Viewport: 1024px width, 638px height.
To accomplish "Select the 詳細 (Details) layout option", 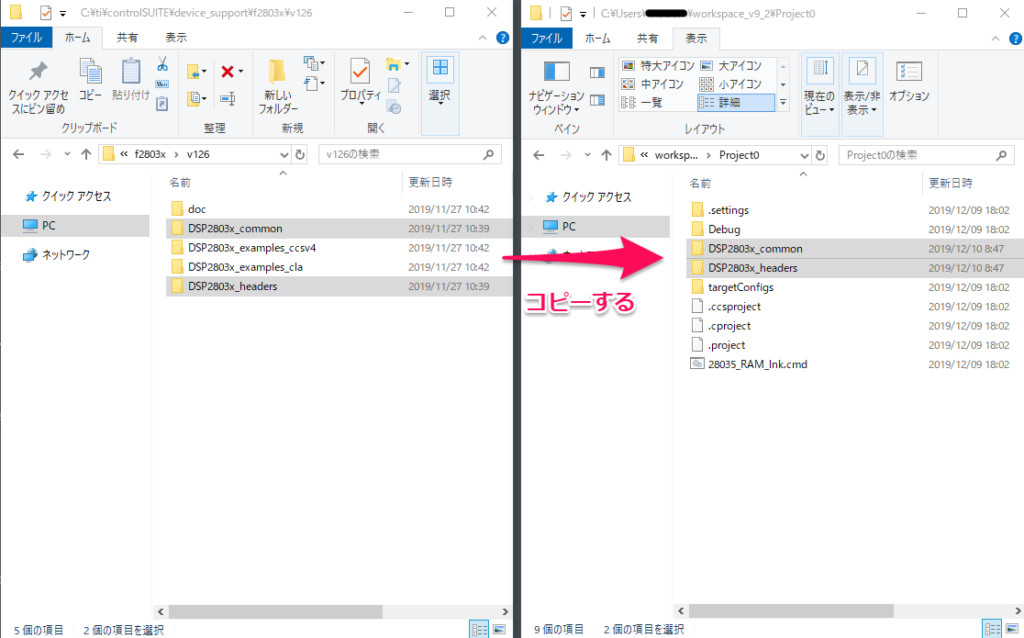I will tap(735, 102).
